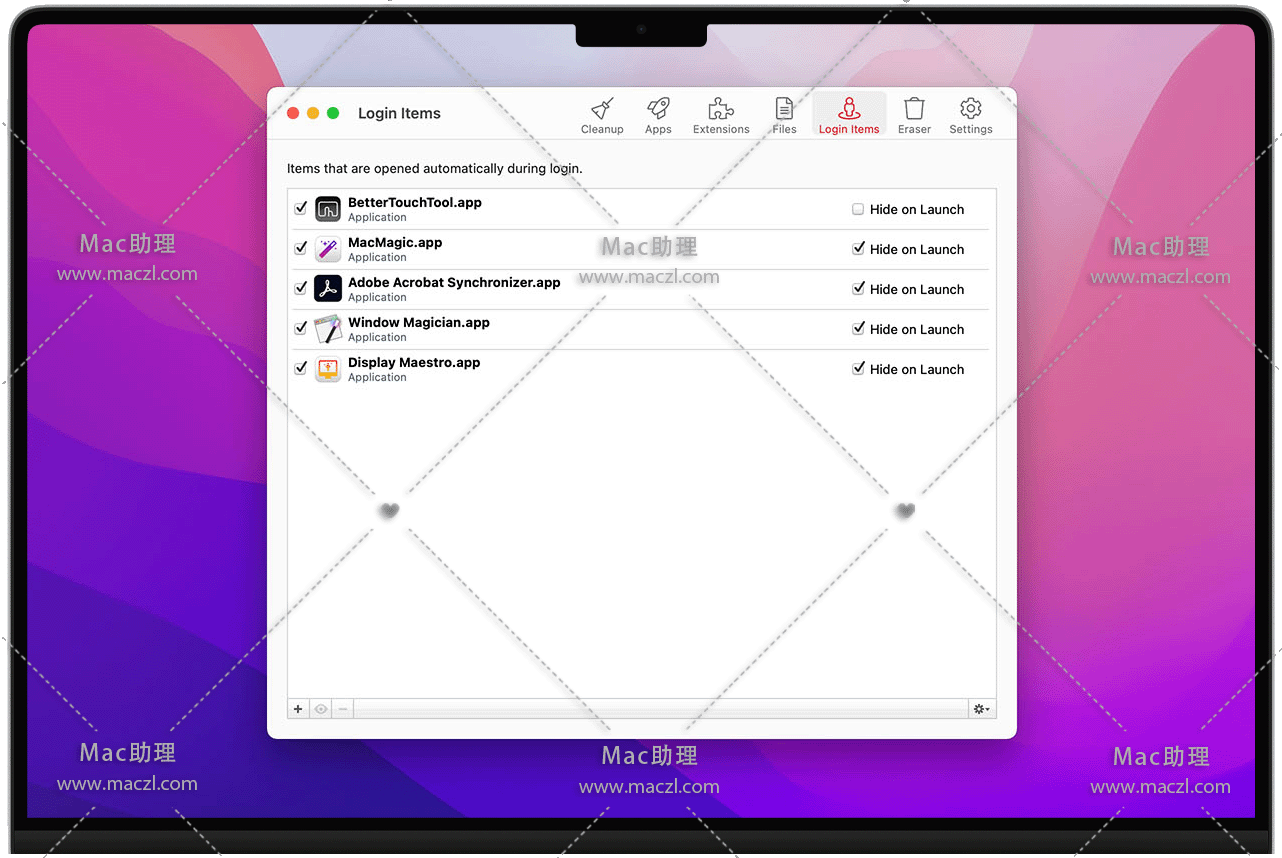The image size is (1282, 858).
Task: Switch to the Apps rocket section
Action: click(658, 115)
